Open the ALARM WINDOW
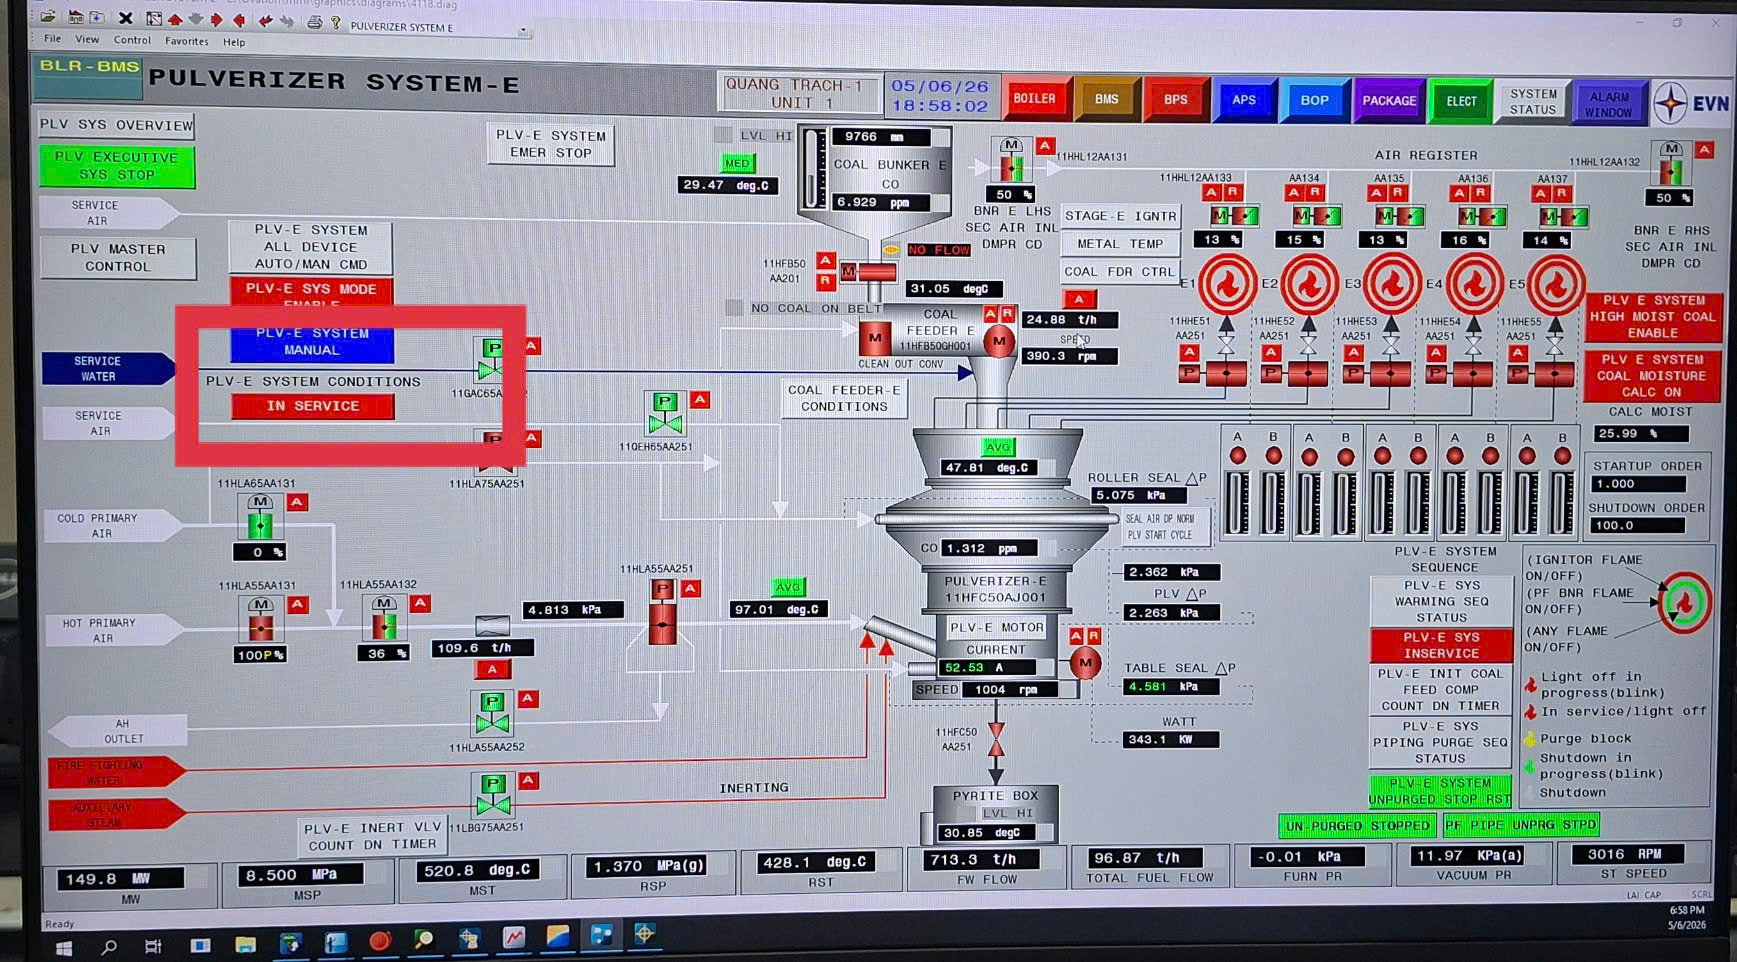 coord(1608,104)
